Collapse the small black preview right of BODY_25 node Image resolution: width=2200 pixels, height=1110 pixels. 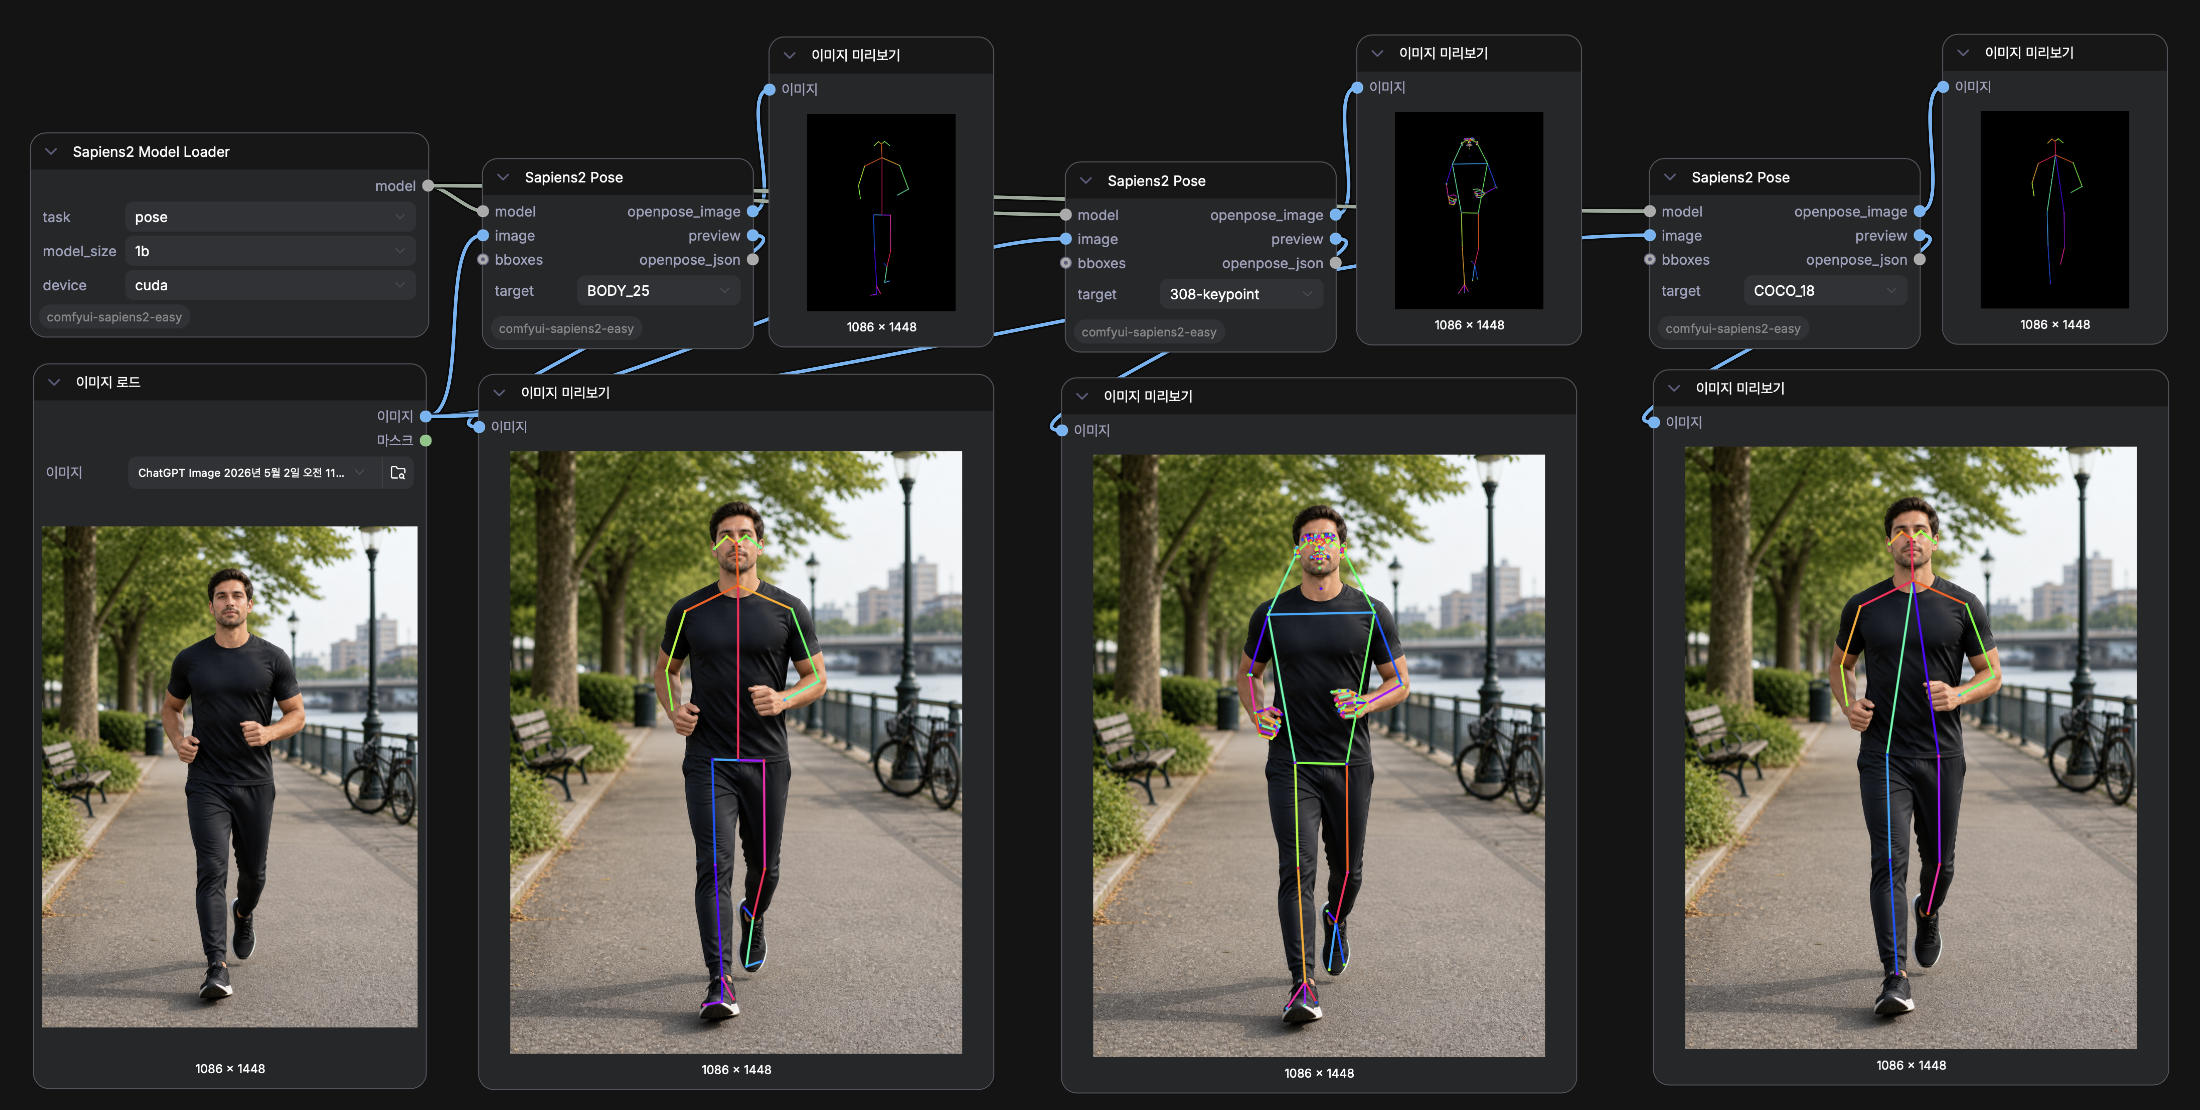(x=790, y=55)
